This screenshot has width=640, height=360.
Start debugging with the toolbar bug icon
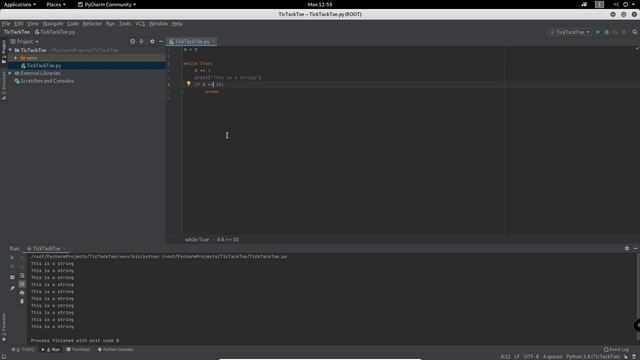point(607,32)
